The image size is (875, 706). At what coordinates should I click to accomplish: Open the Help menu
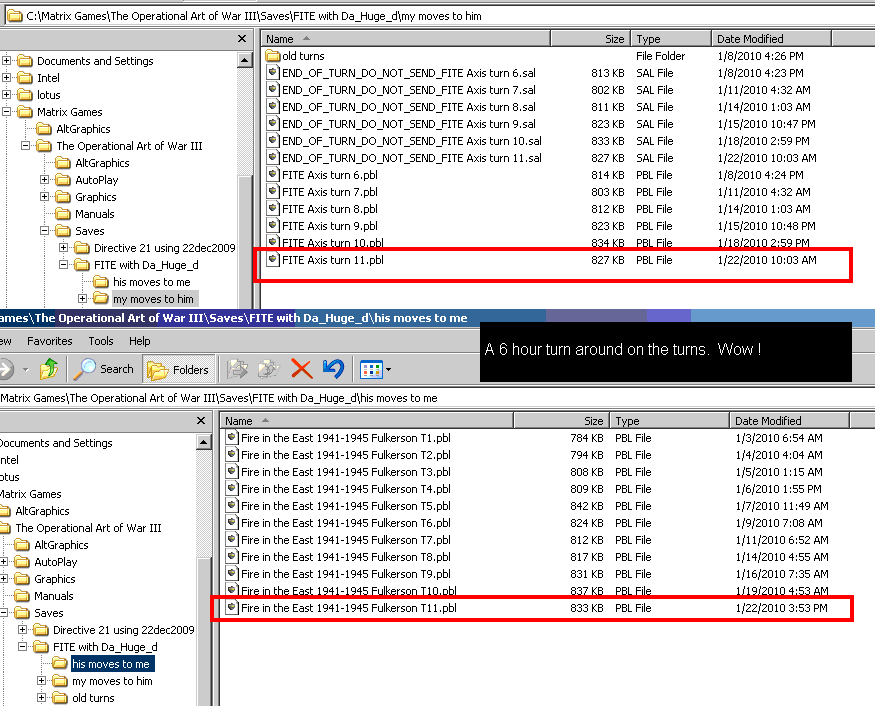140,341
